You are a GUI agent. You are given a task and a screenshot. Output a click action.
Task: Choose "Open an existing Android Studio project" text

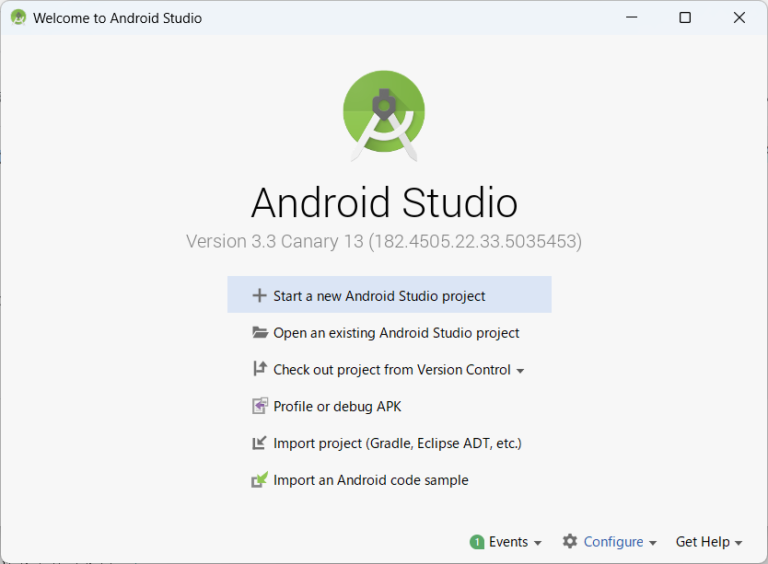[396, 333]
